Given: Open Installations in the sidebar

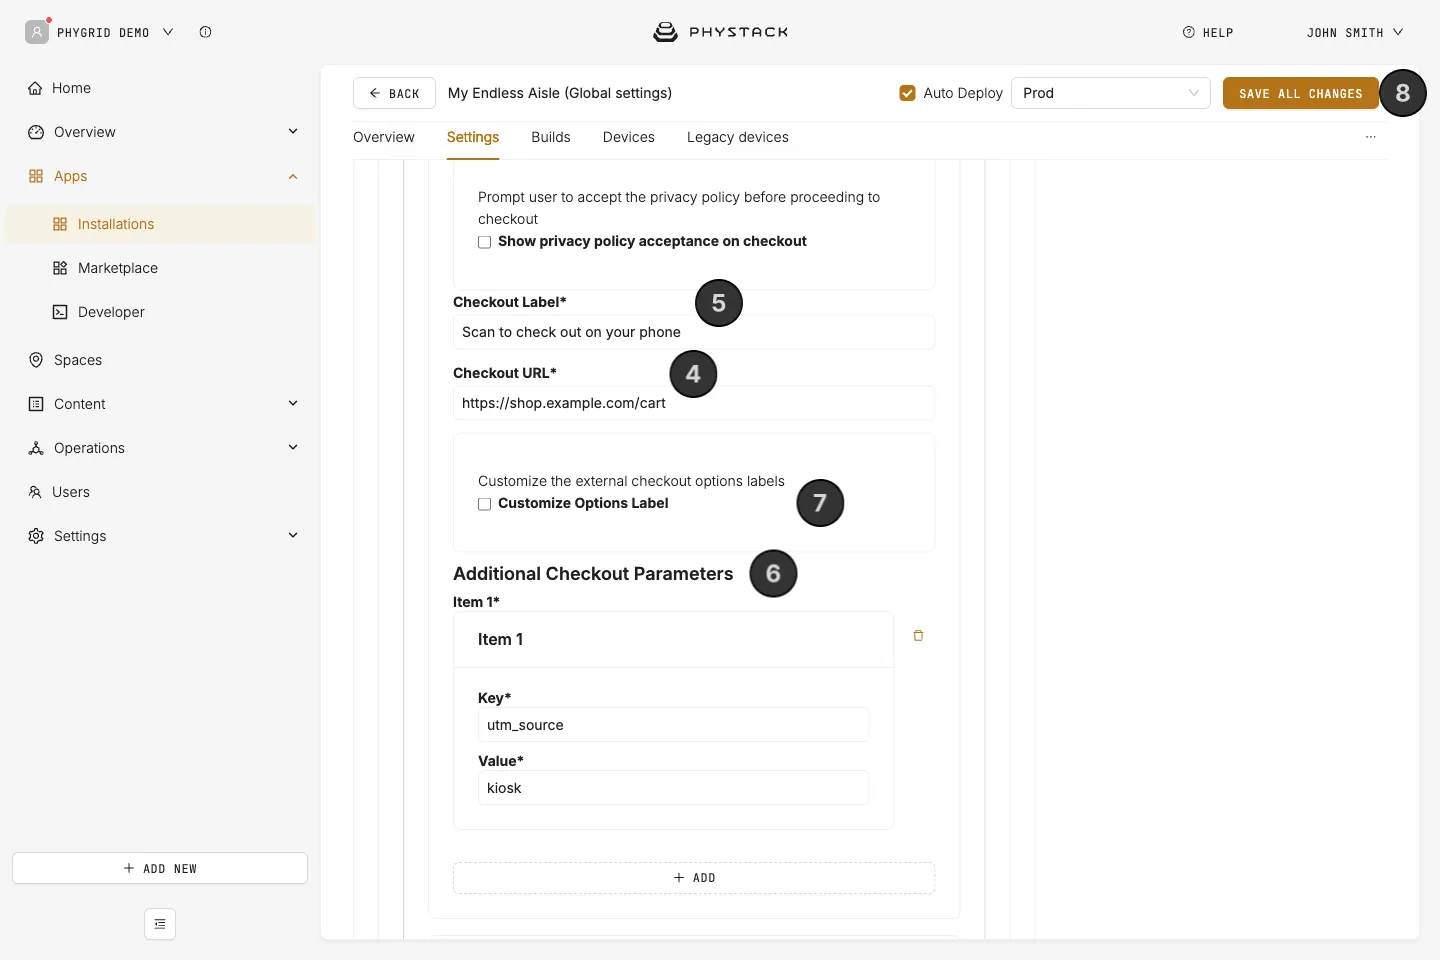Looking at the screenshot, I should click(160, 224).
